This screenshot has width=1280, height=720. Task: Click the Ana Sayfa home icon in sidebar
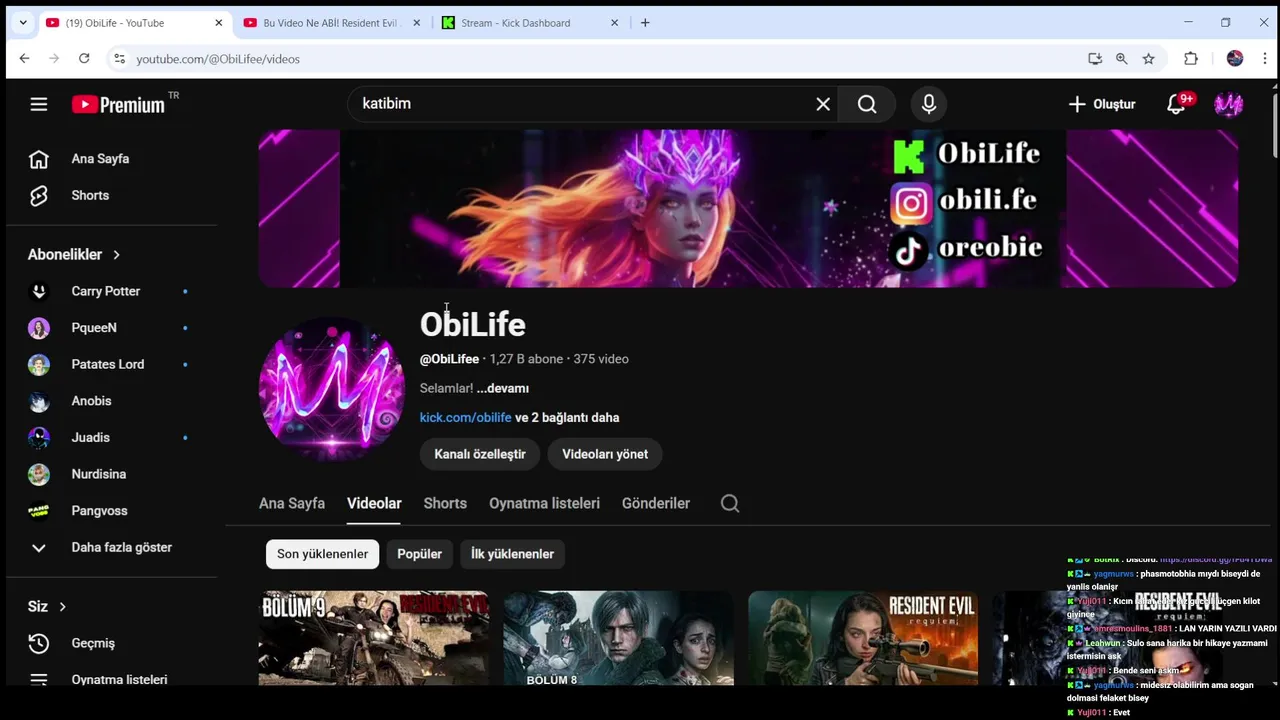pyautogui.click(x=39, y=159)
